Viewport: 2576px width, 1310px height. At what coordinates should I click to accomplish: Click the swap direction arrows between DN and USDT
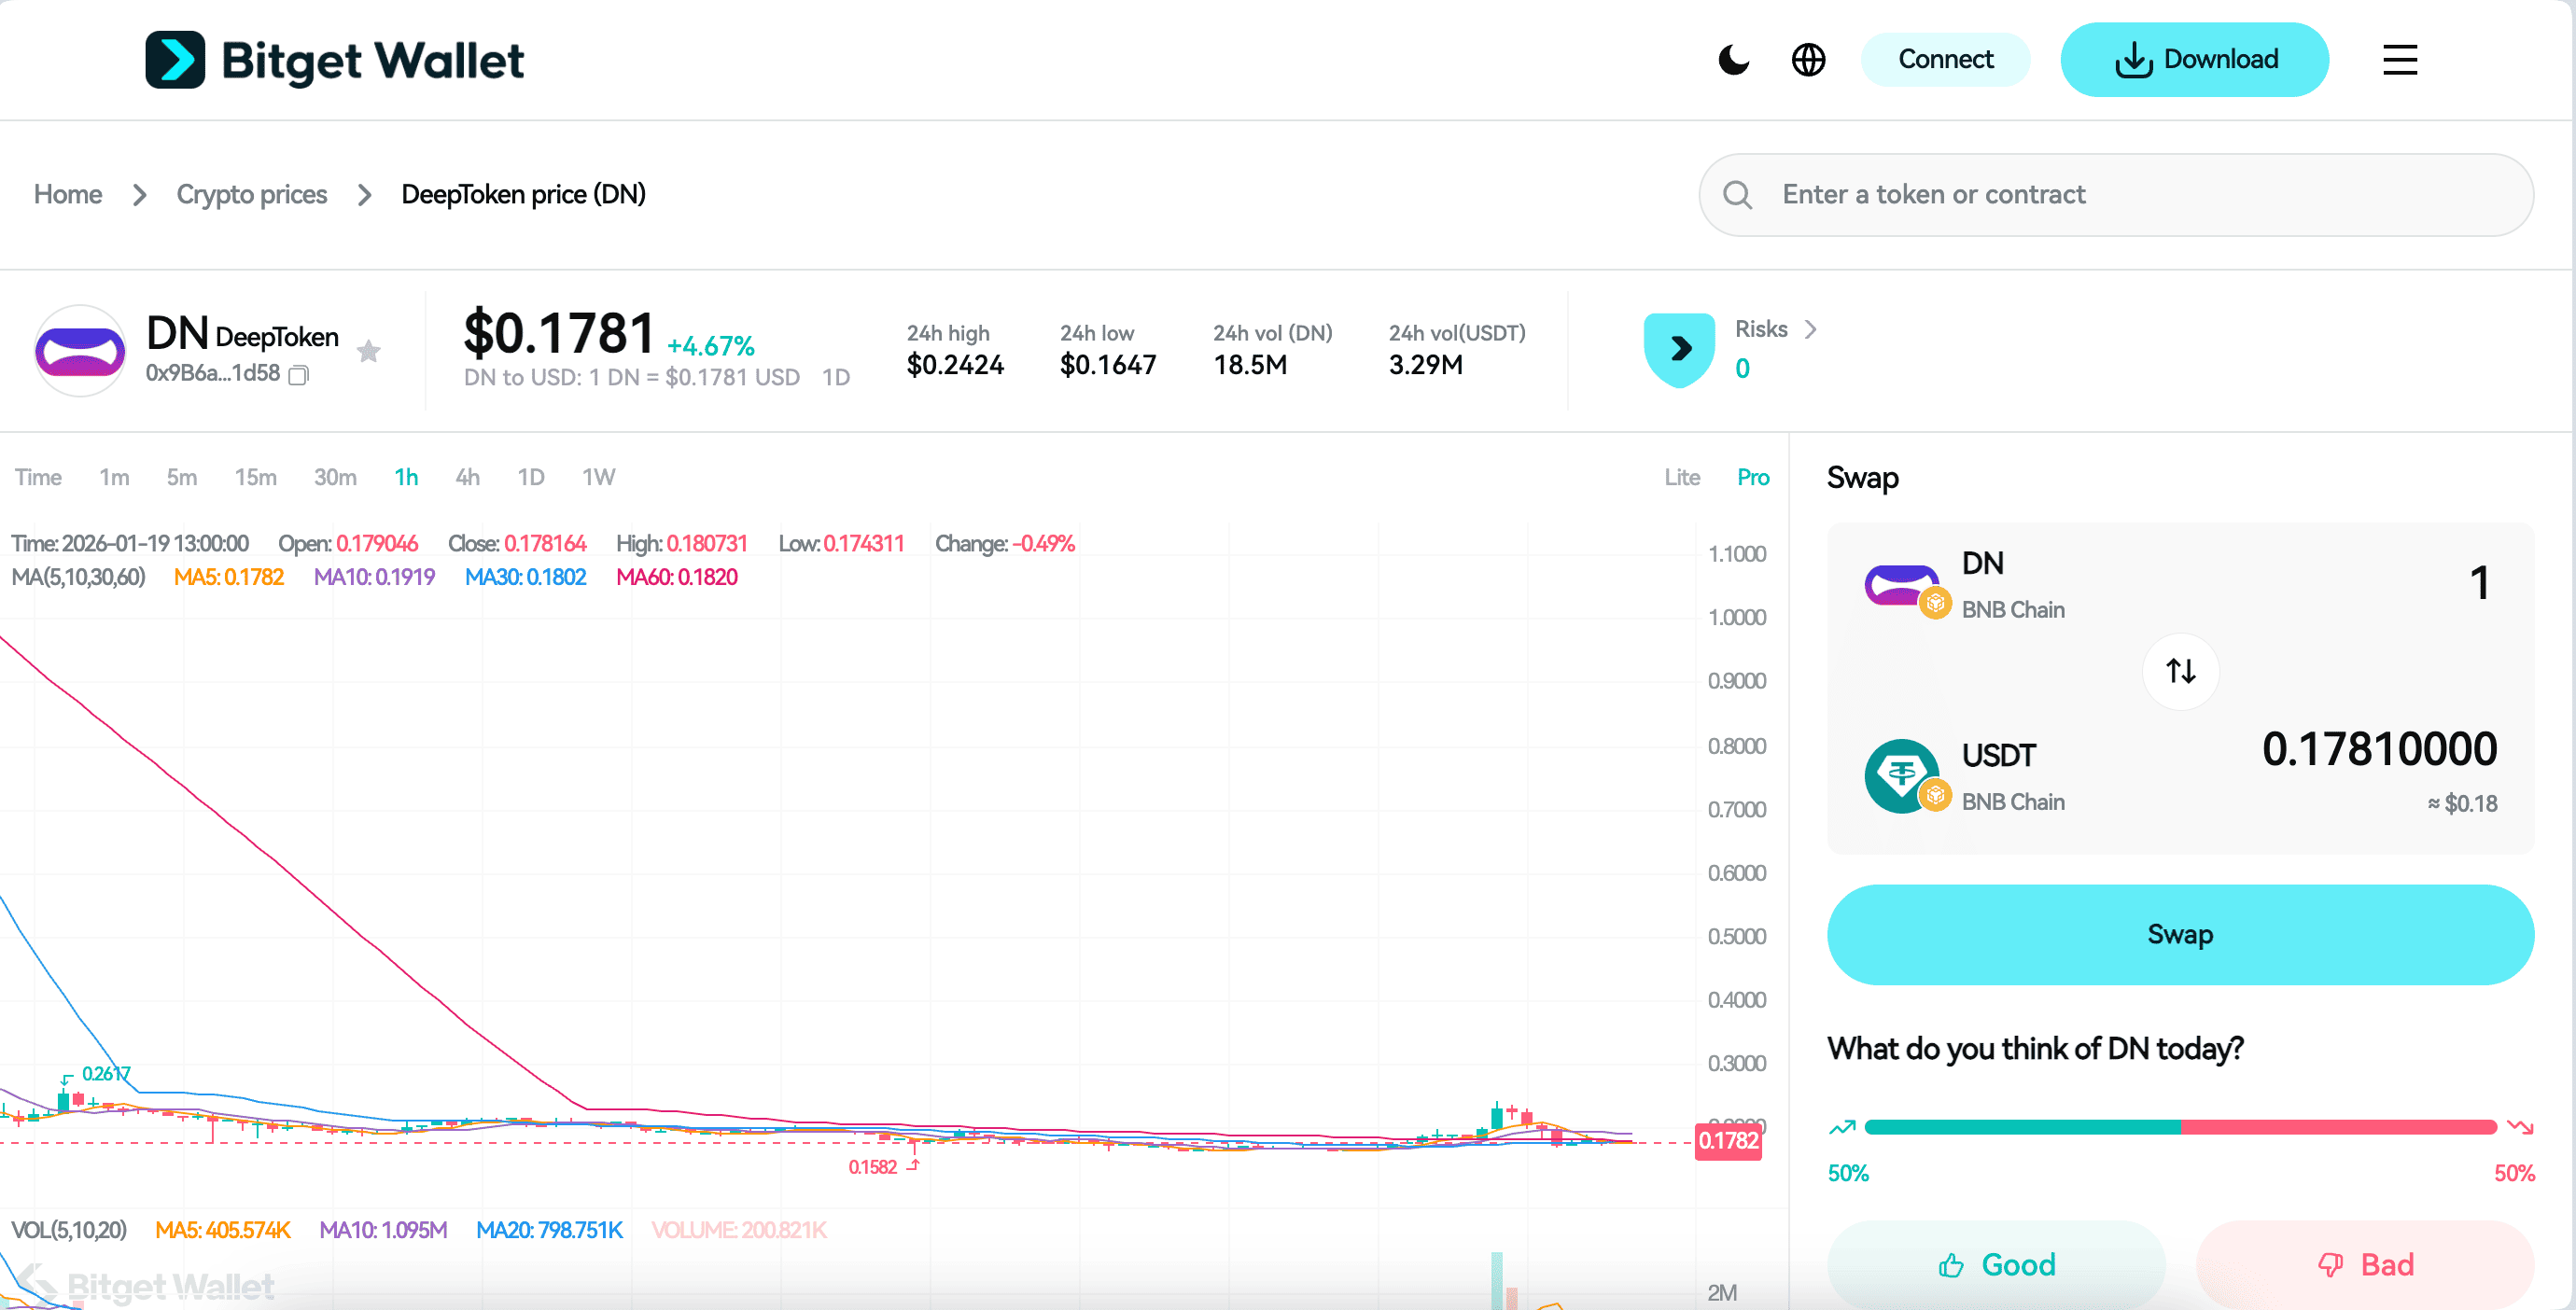[2180, 671]
